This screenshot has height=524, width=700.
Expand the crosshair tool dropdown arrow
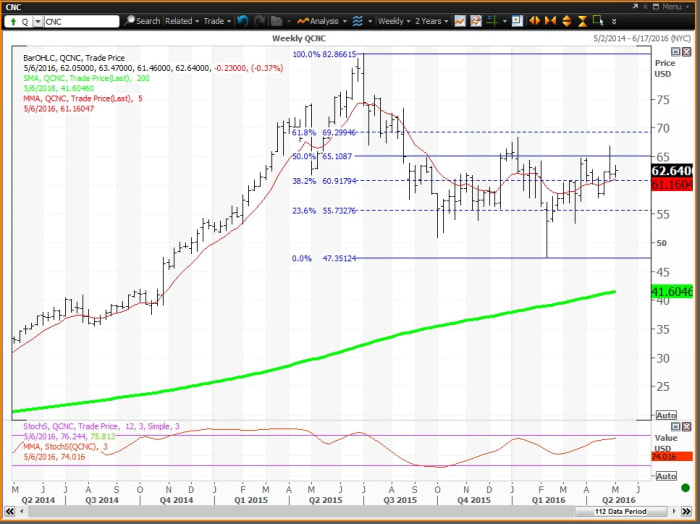point(504,21)
